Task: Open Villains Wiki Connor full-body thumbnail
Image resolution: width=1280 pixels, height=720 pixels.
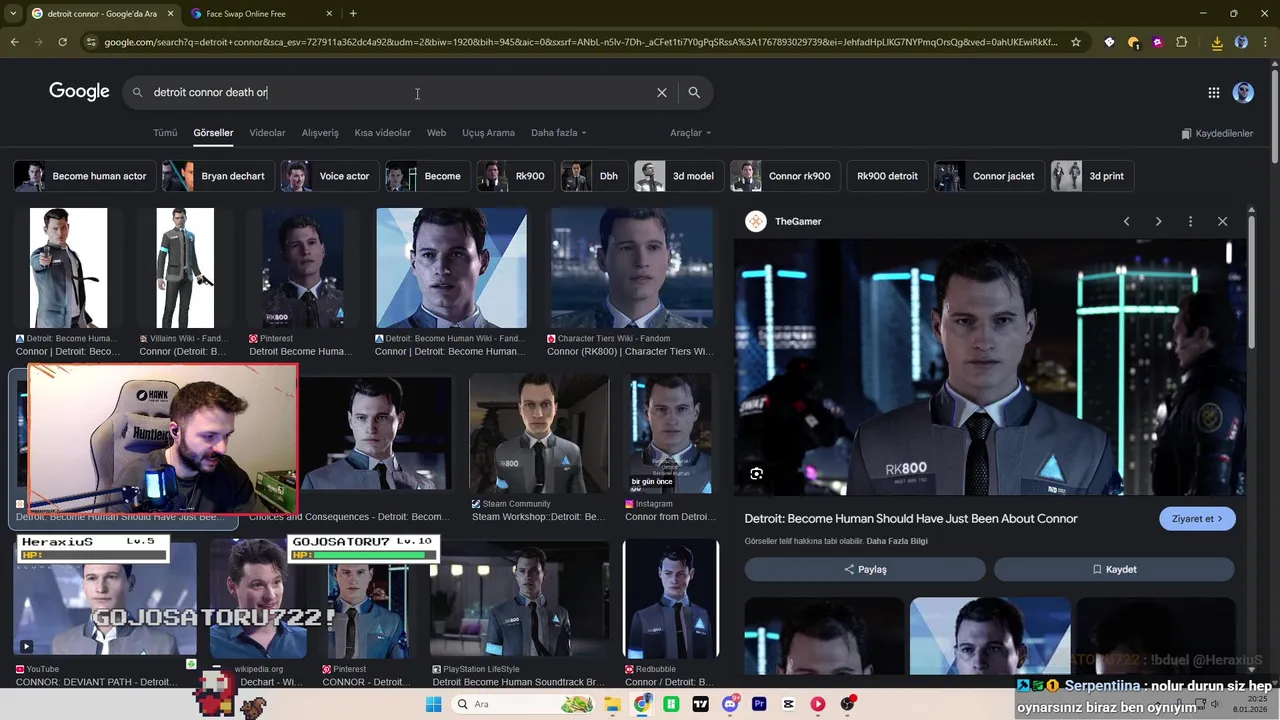Action: click(x=185, y=268)
